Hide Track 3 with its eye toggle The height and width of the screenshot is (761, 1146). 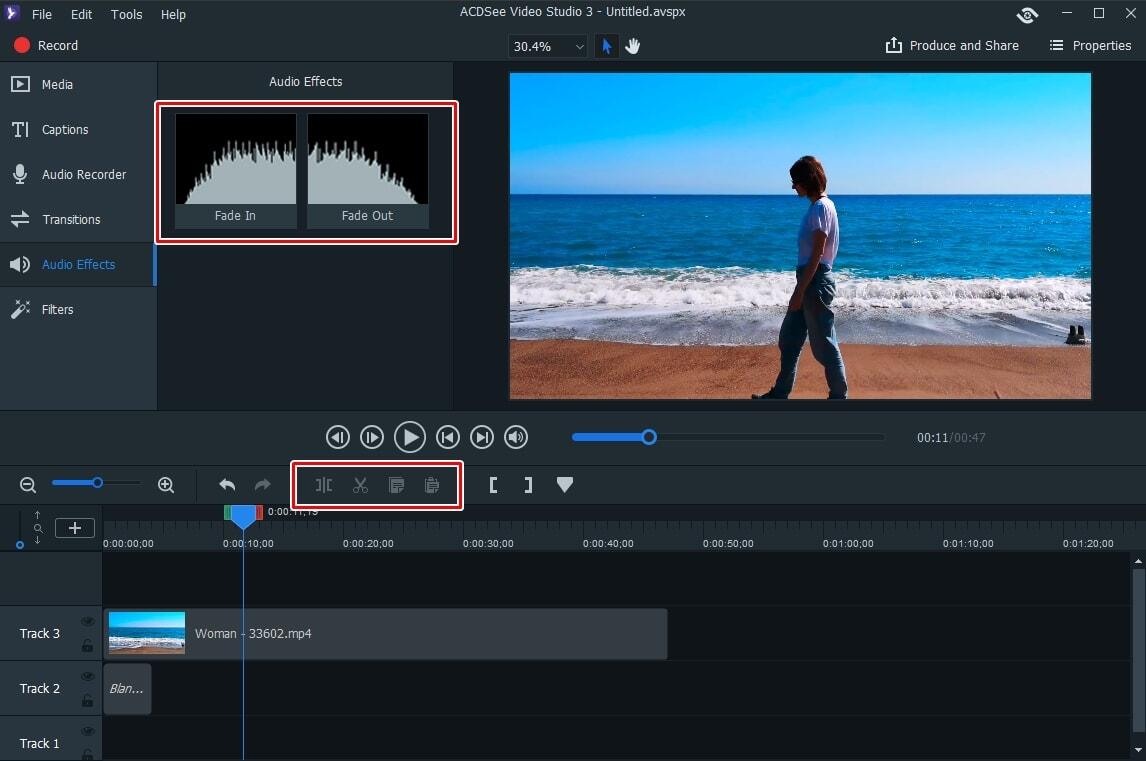88,621
